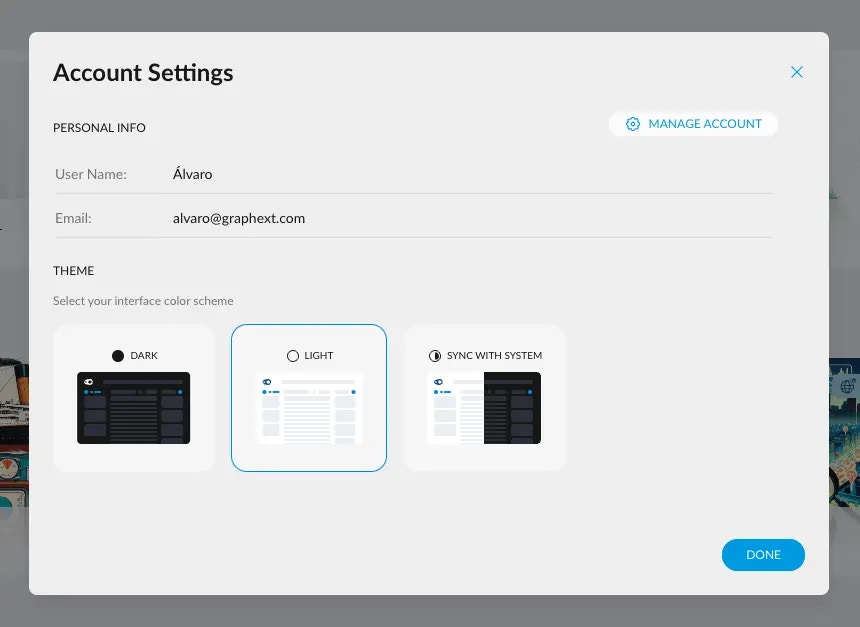Select the dark interface preview thumbnail
This screenshot has width=860, height=627.
134,408
